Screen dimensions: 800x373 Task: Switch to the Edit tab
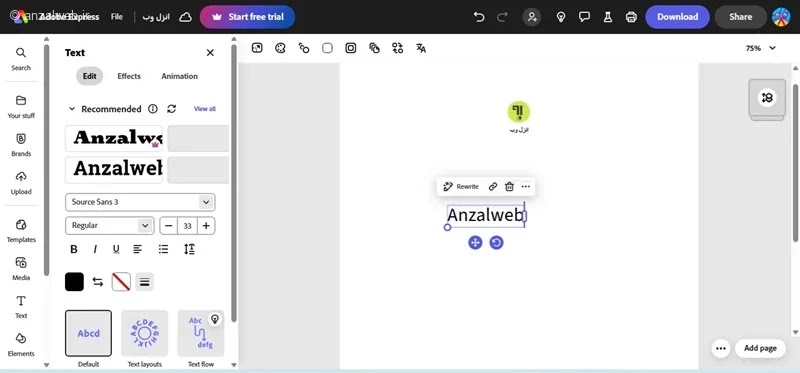(89, 76)
